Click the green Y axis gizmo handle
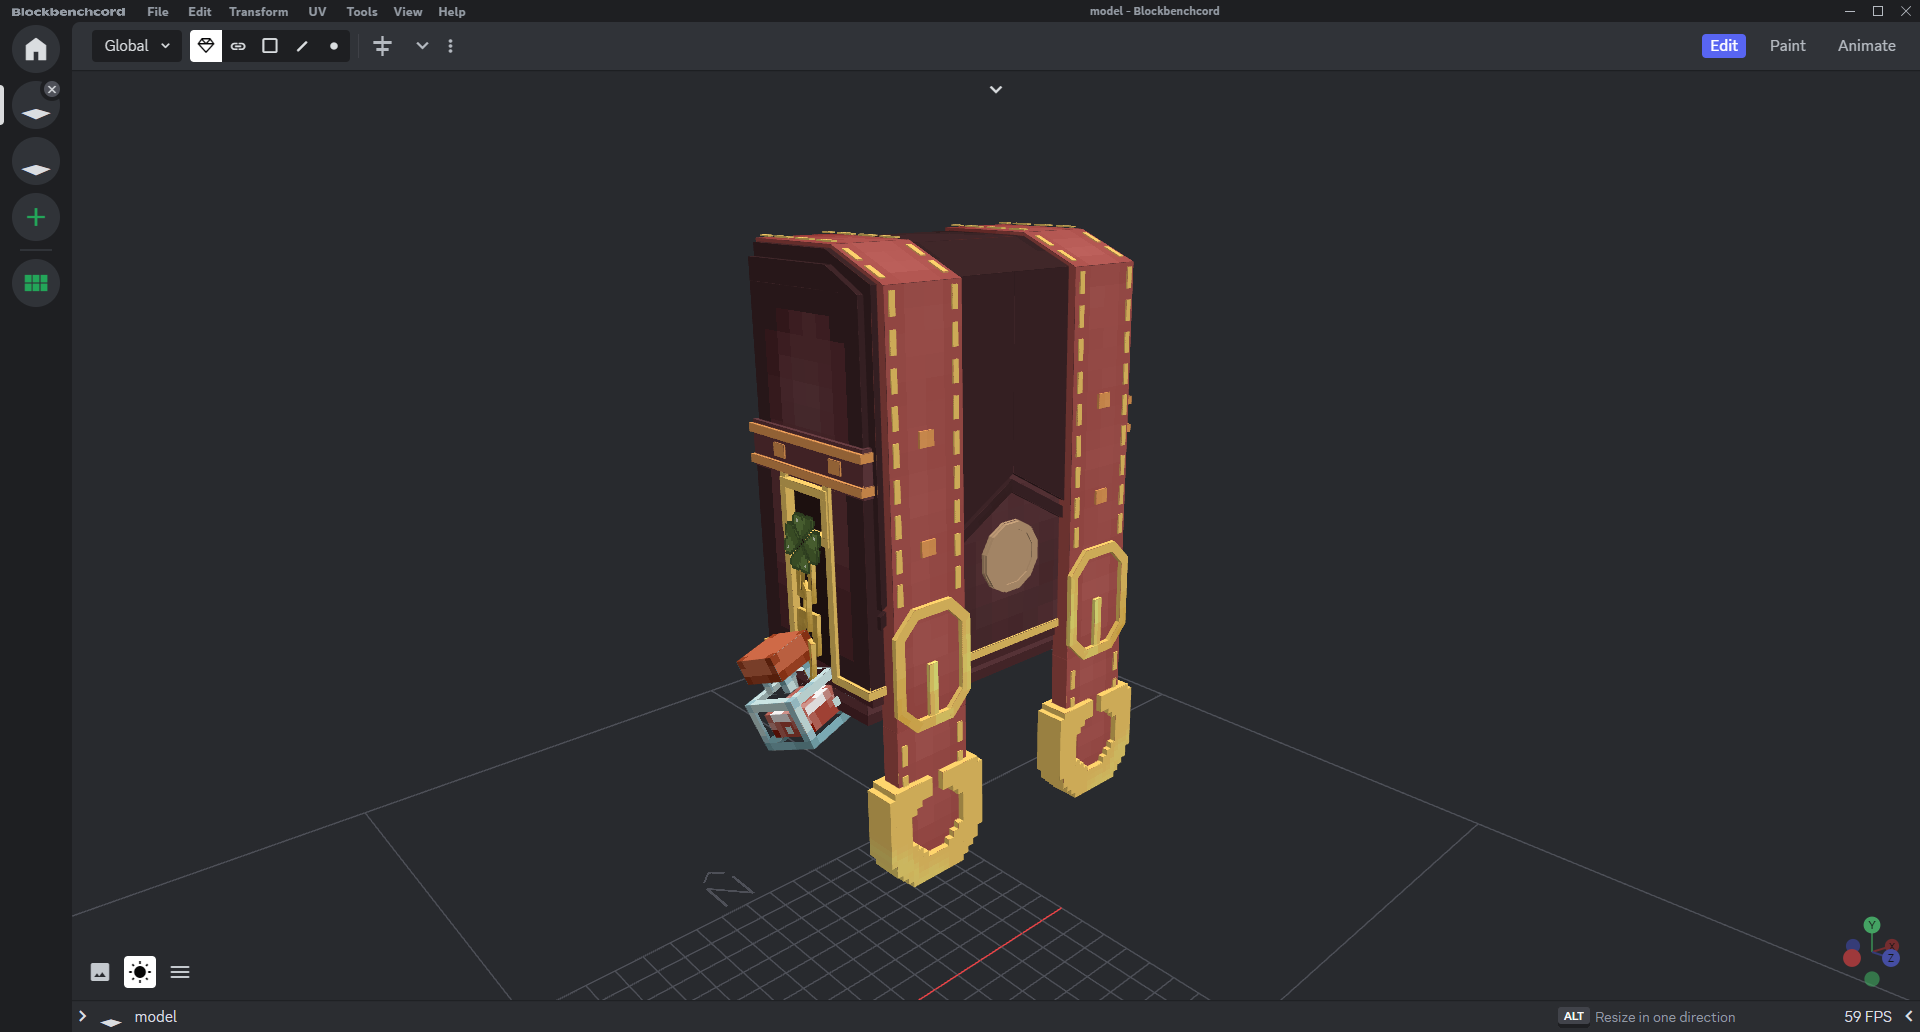1920x1032 pixels. [x=1872, y=925]
